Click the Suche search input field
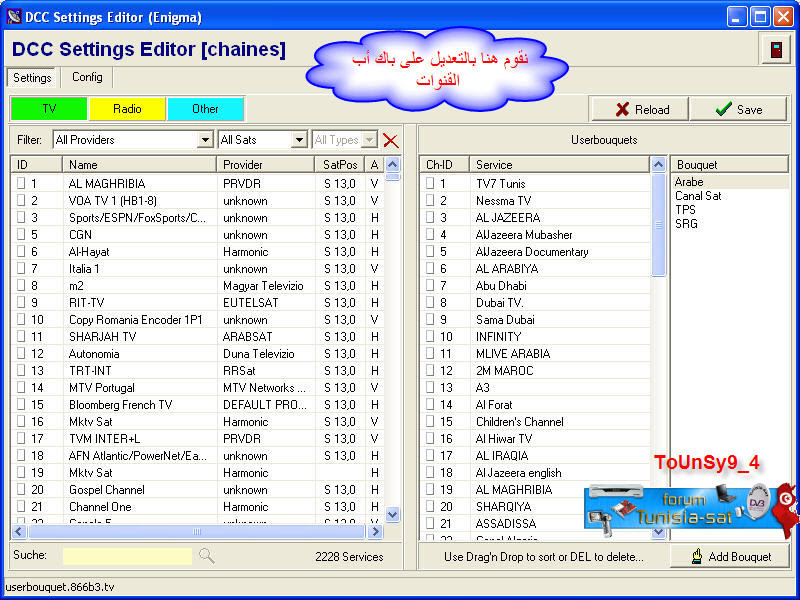This screenshot has height=600, width=800. pyautogui.click(x=127, y=556)
